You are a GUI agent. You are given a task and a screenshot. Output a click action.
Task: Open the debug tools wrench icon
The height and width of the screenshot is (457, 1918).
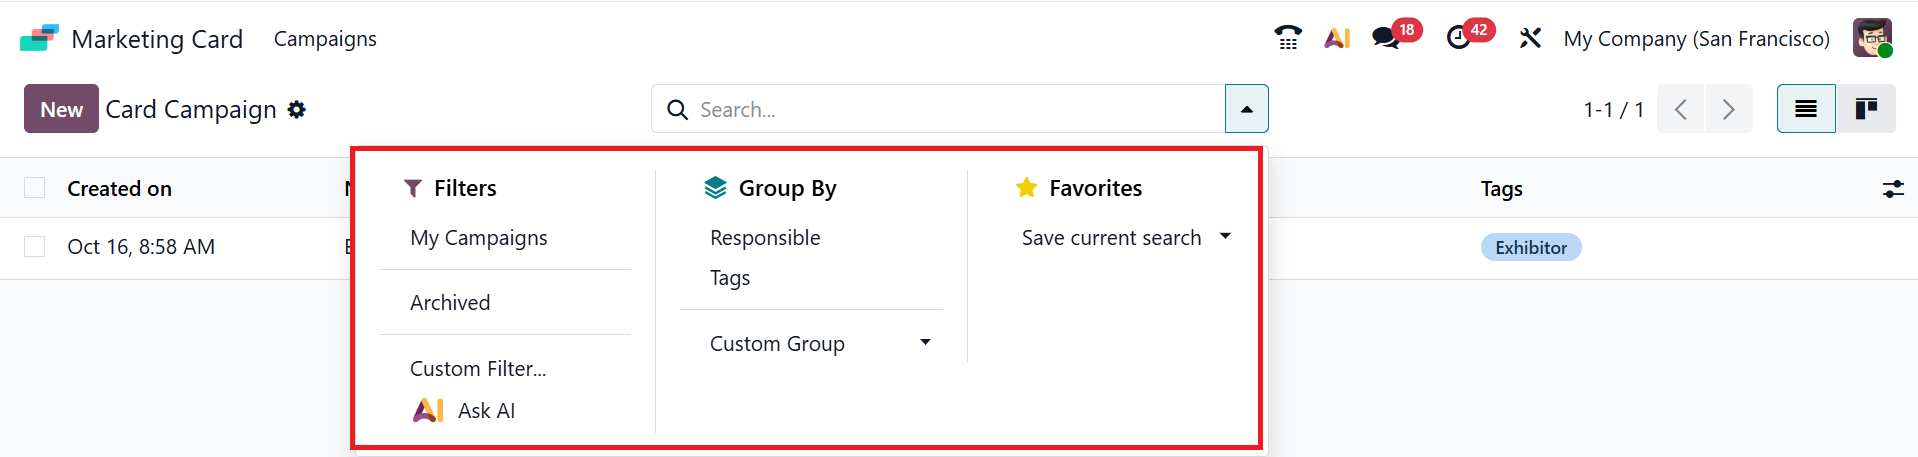click(1530, 39)
